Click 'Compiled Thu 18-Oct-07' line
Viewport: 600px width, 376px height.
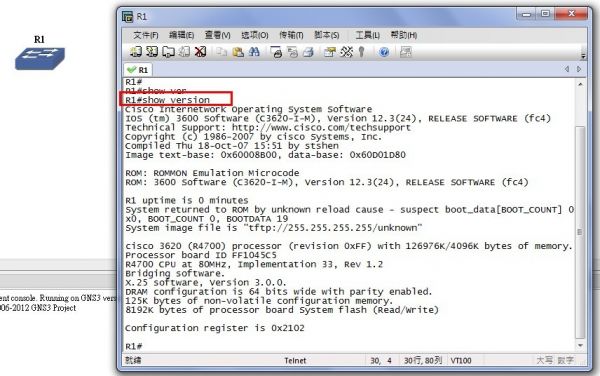(x=232, y=145)
